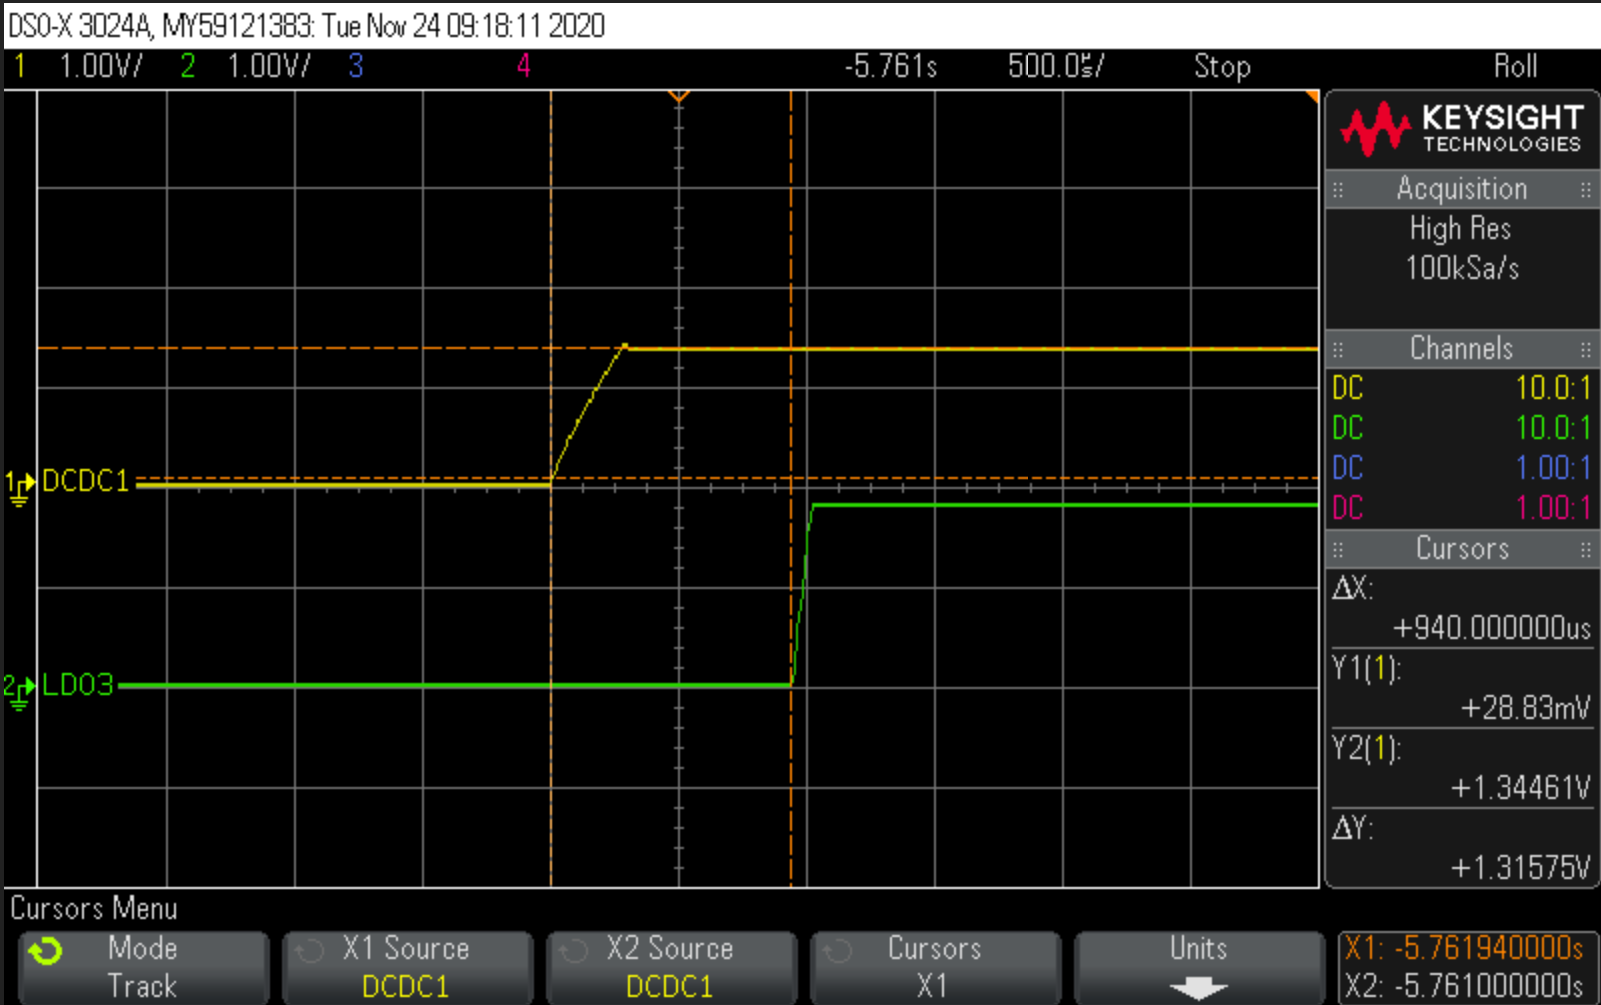
Task: Click the orange trigger position triangle
Action: [679, 97]
